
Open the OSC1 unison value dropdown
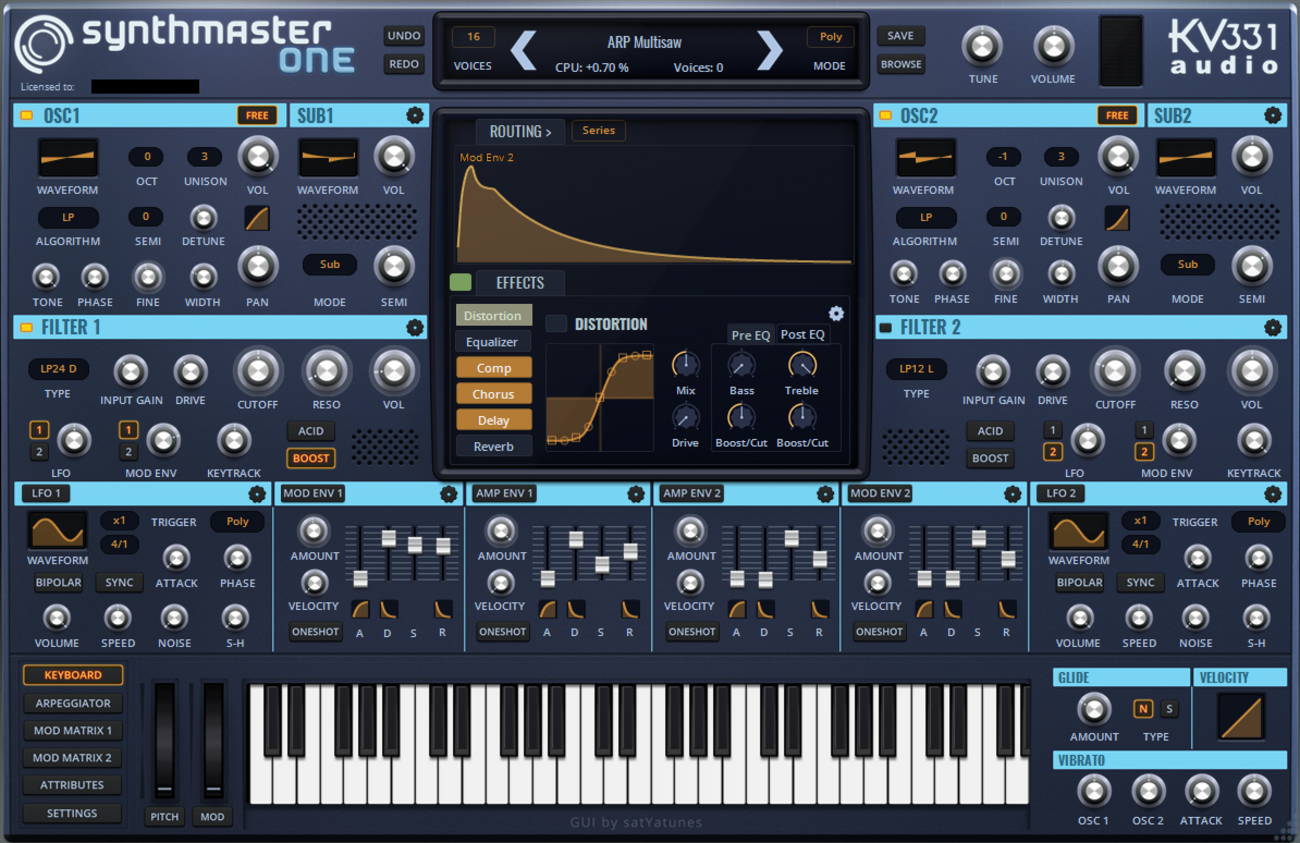click(x=204, y=157)
